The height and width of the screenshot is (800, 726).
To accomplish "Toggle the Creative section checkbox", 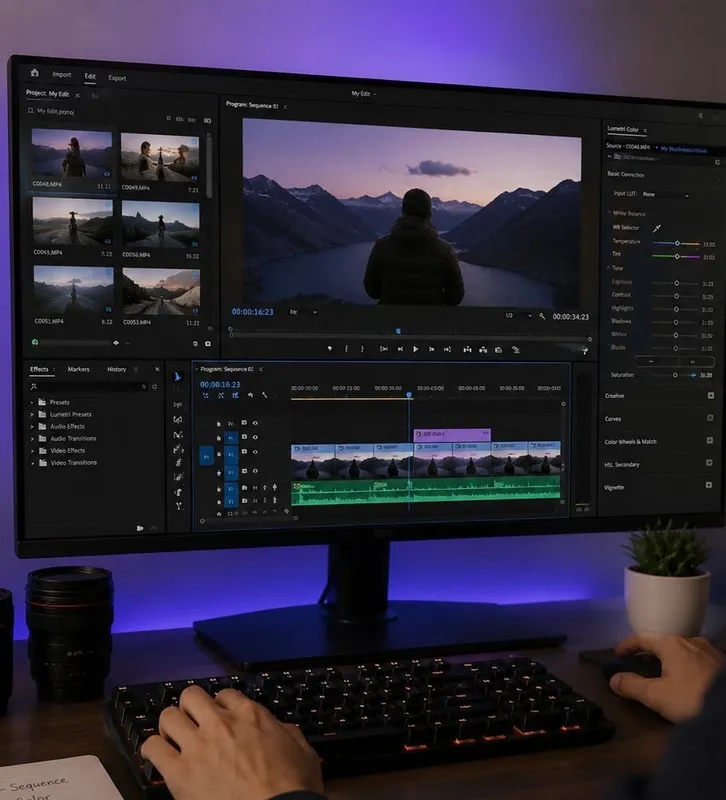I will pos(711,395).
